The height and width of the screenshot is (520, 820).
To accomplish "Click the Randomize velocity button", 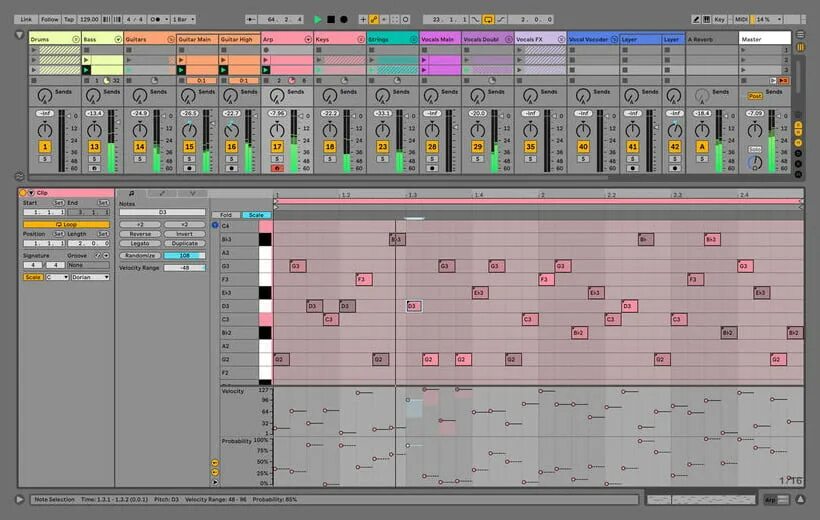I will [x=140, y=255].
